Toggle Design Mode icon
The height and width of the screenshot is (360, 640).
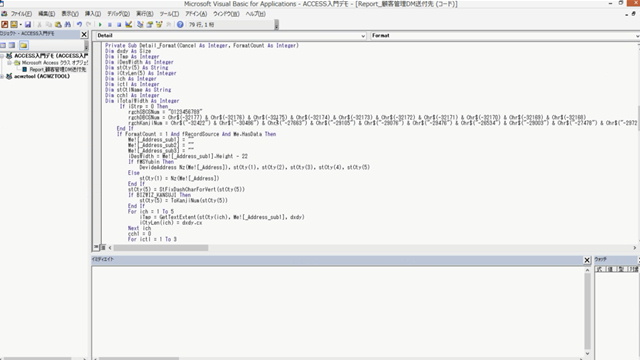129,24
